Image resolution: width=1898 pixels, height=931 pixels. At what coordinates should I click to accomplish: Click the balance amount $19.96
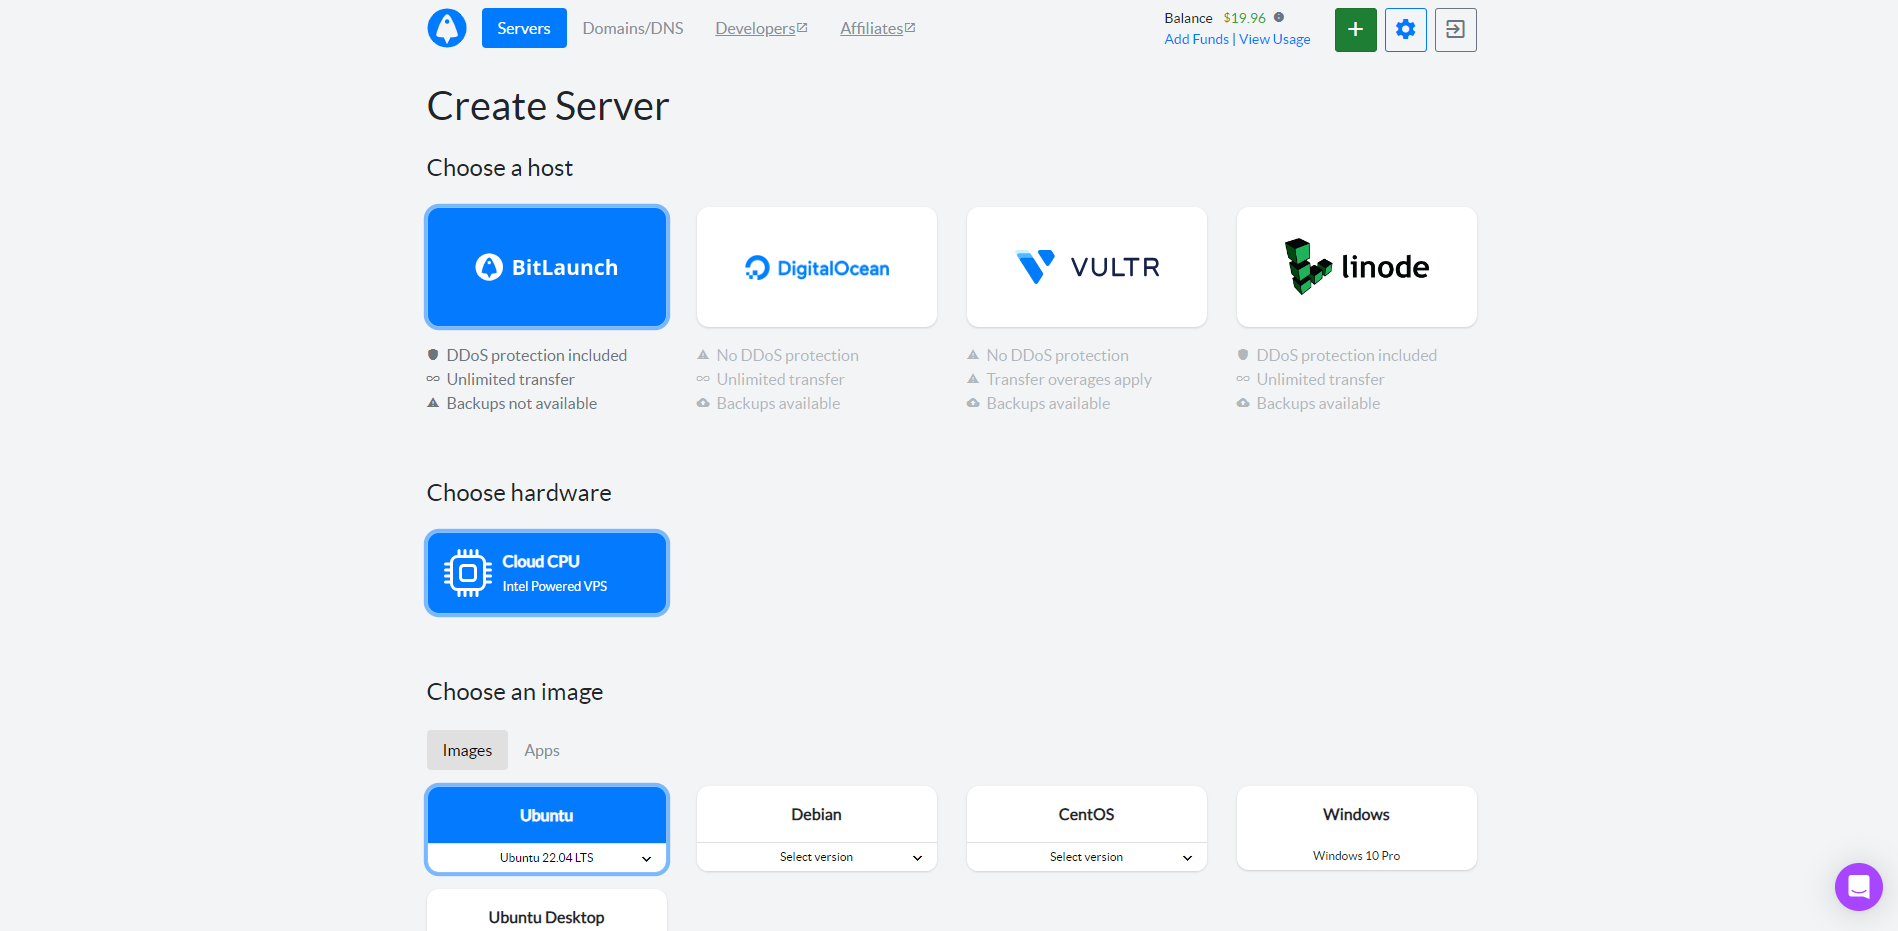click(1244, 18)
